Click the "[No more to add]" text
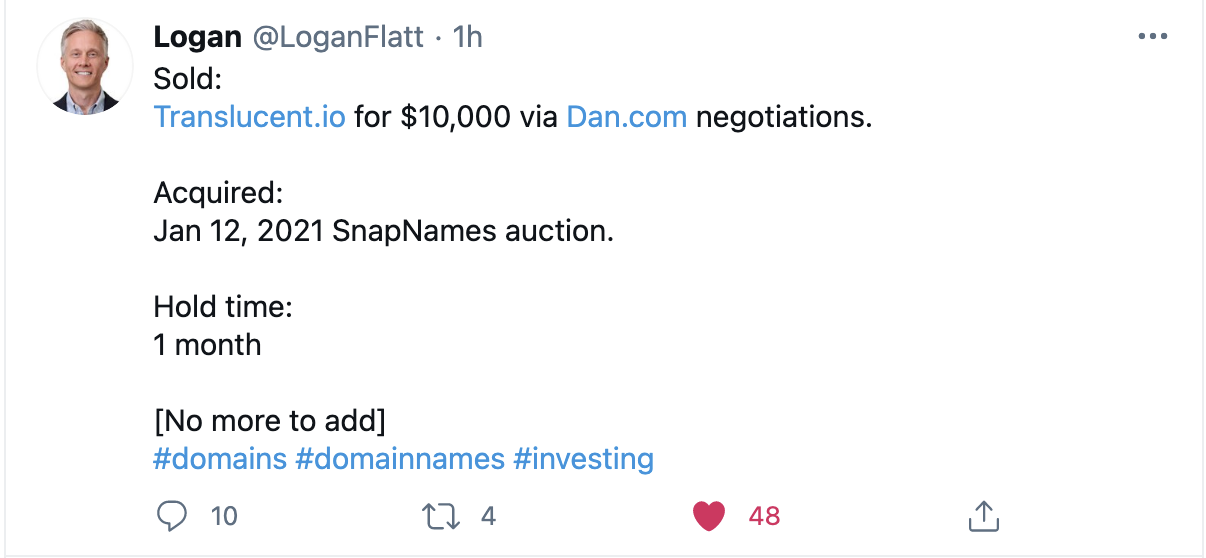This screenshot has height=558, width=1206. [x=269, y=420]
